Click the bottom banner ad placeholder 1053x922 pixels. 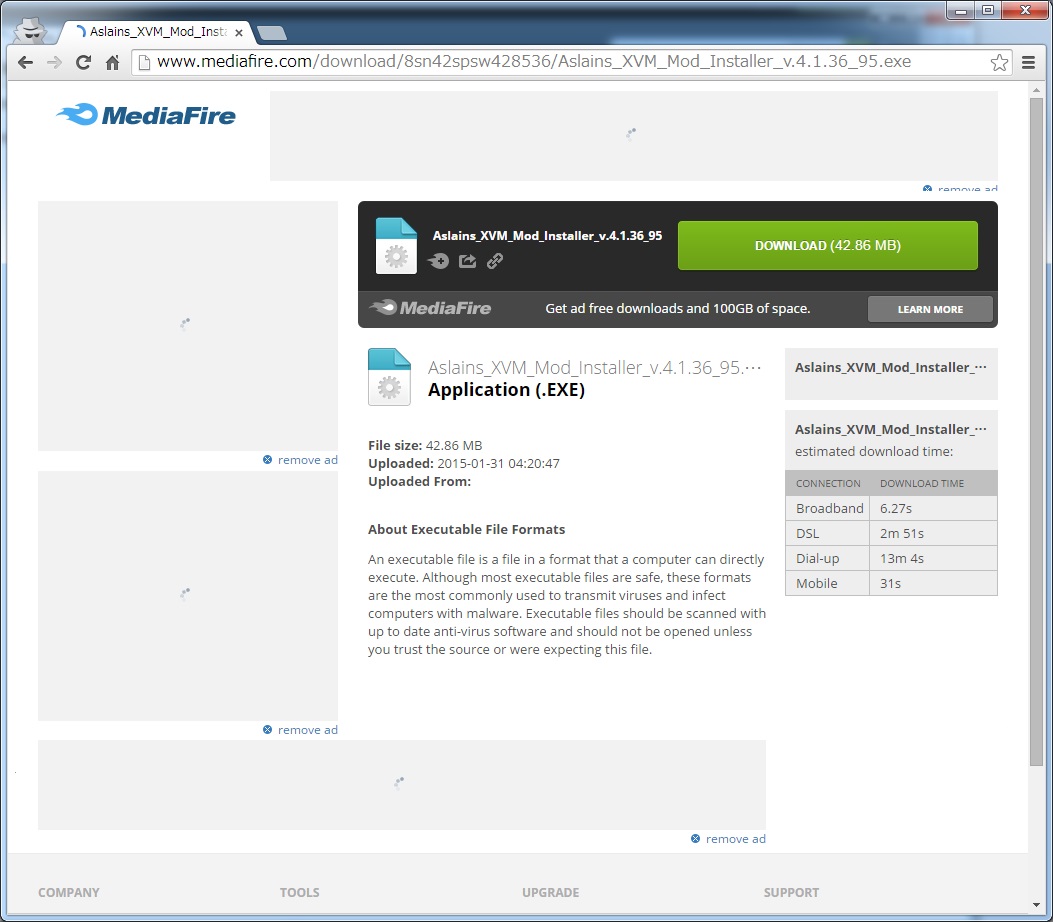pyautogui.click(x=402, y=785)
